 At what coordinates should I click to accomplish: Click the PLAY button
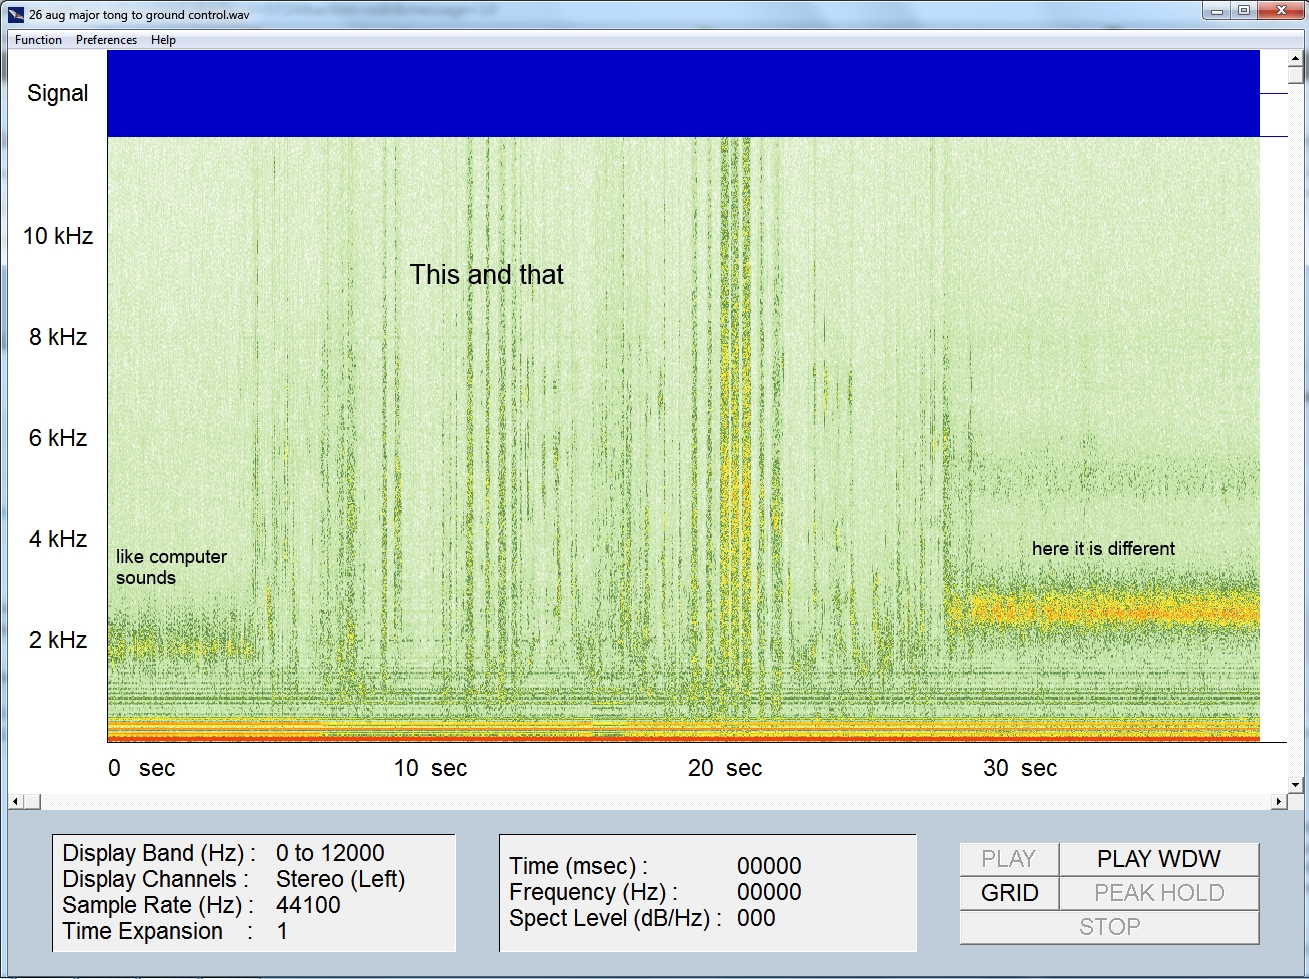1008,859
